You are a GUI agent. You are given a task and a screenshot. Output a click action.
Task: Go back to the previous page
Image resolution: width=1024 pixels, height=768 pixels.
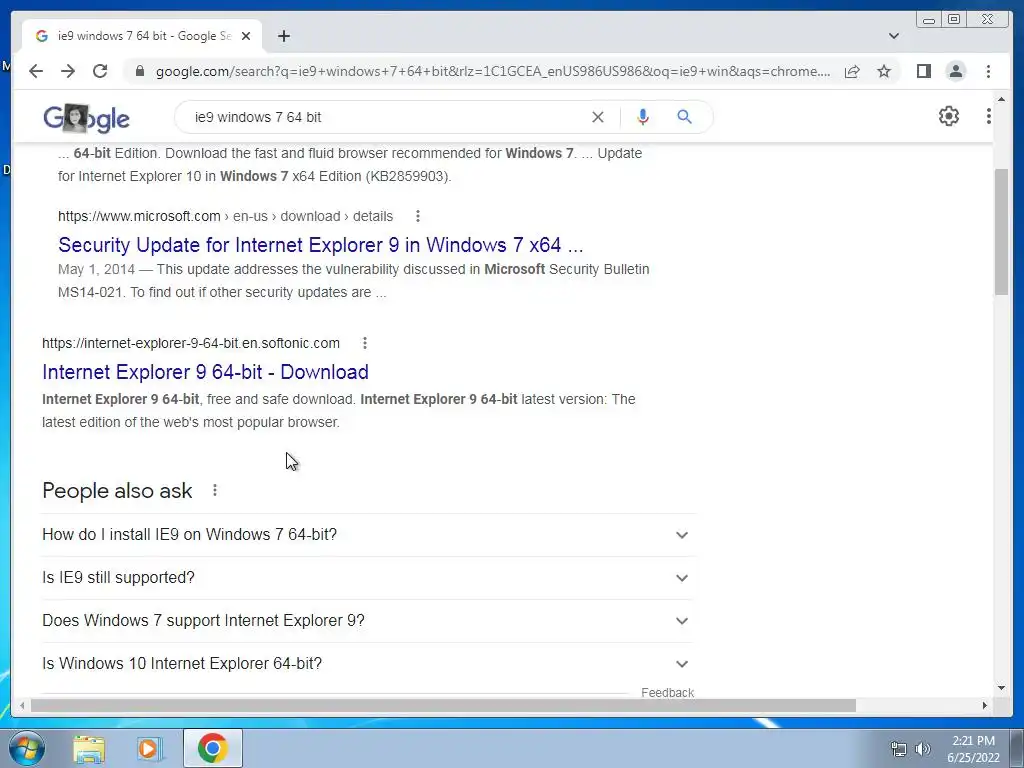[x=36, y=71]
